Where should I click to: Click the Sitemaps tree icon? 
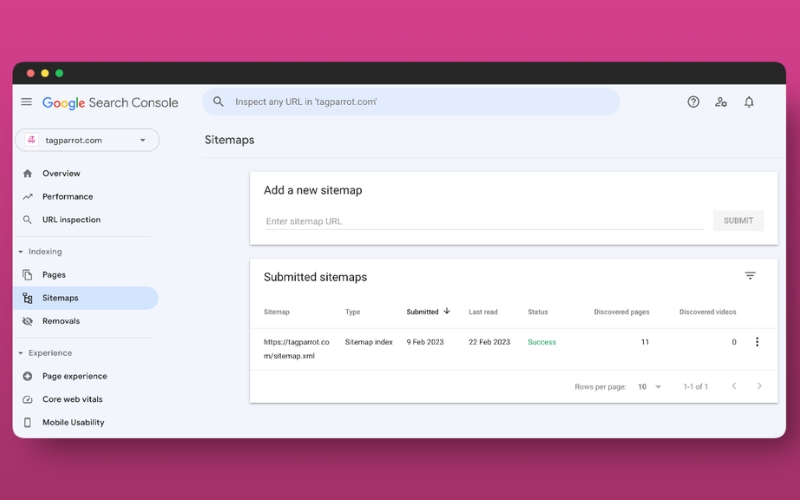pos(28,298)
